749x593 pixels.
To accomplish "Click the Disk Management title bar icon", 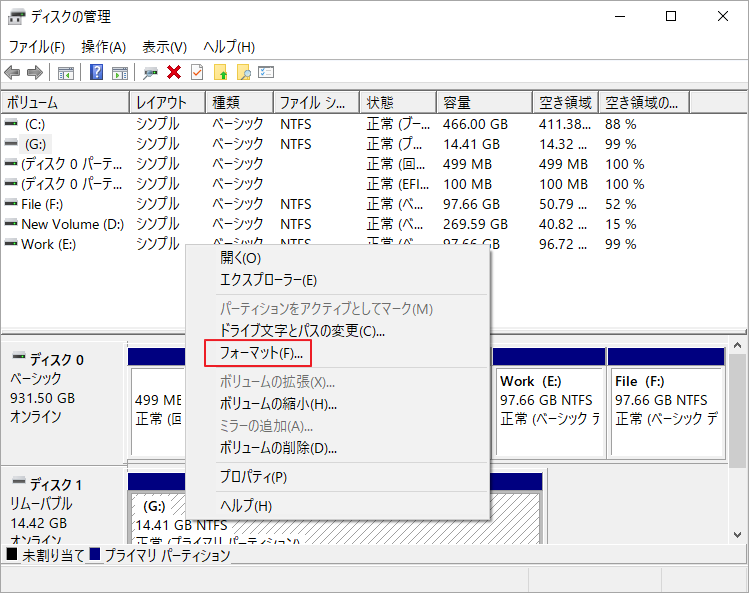I will tap(16, 17).
